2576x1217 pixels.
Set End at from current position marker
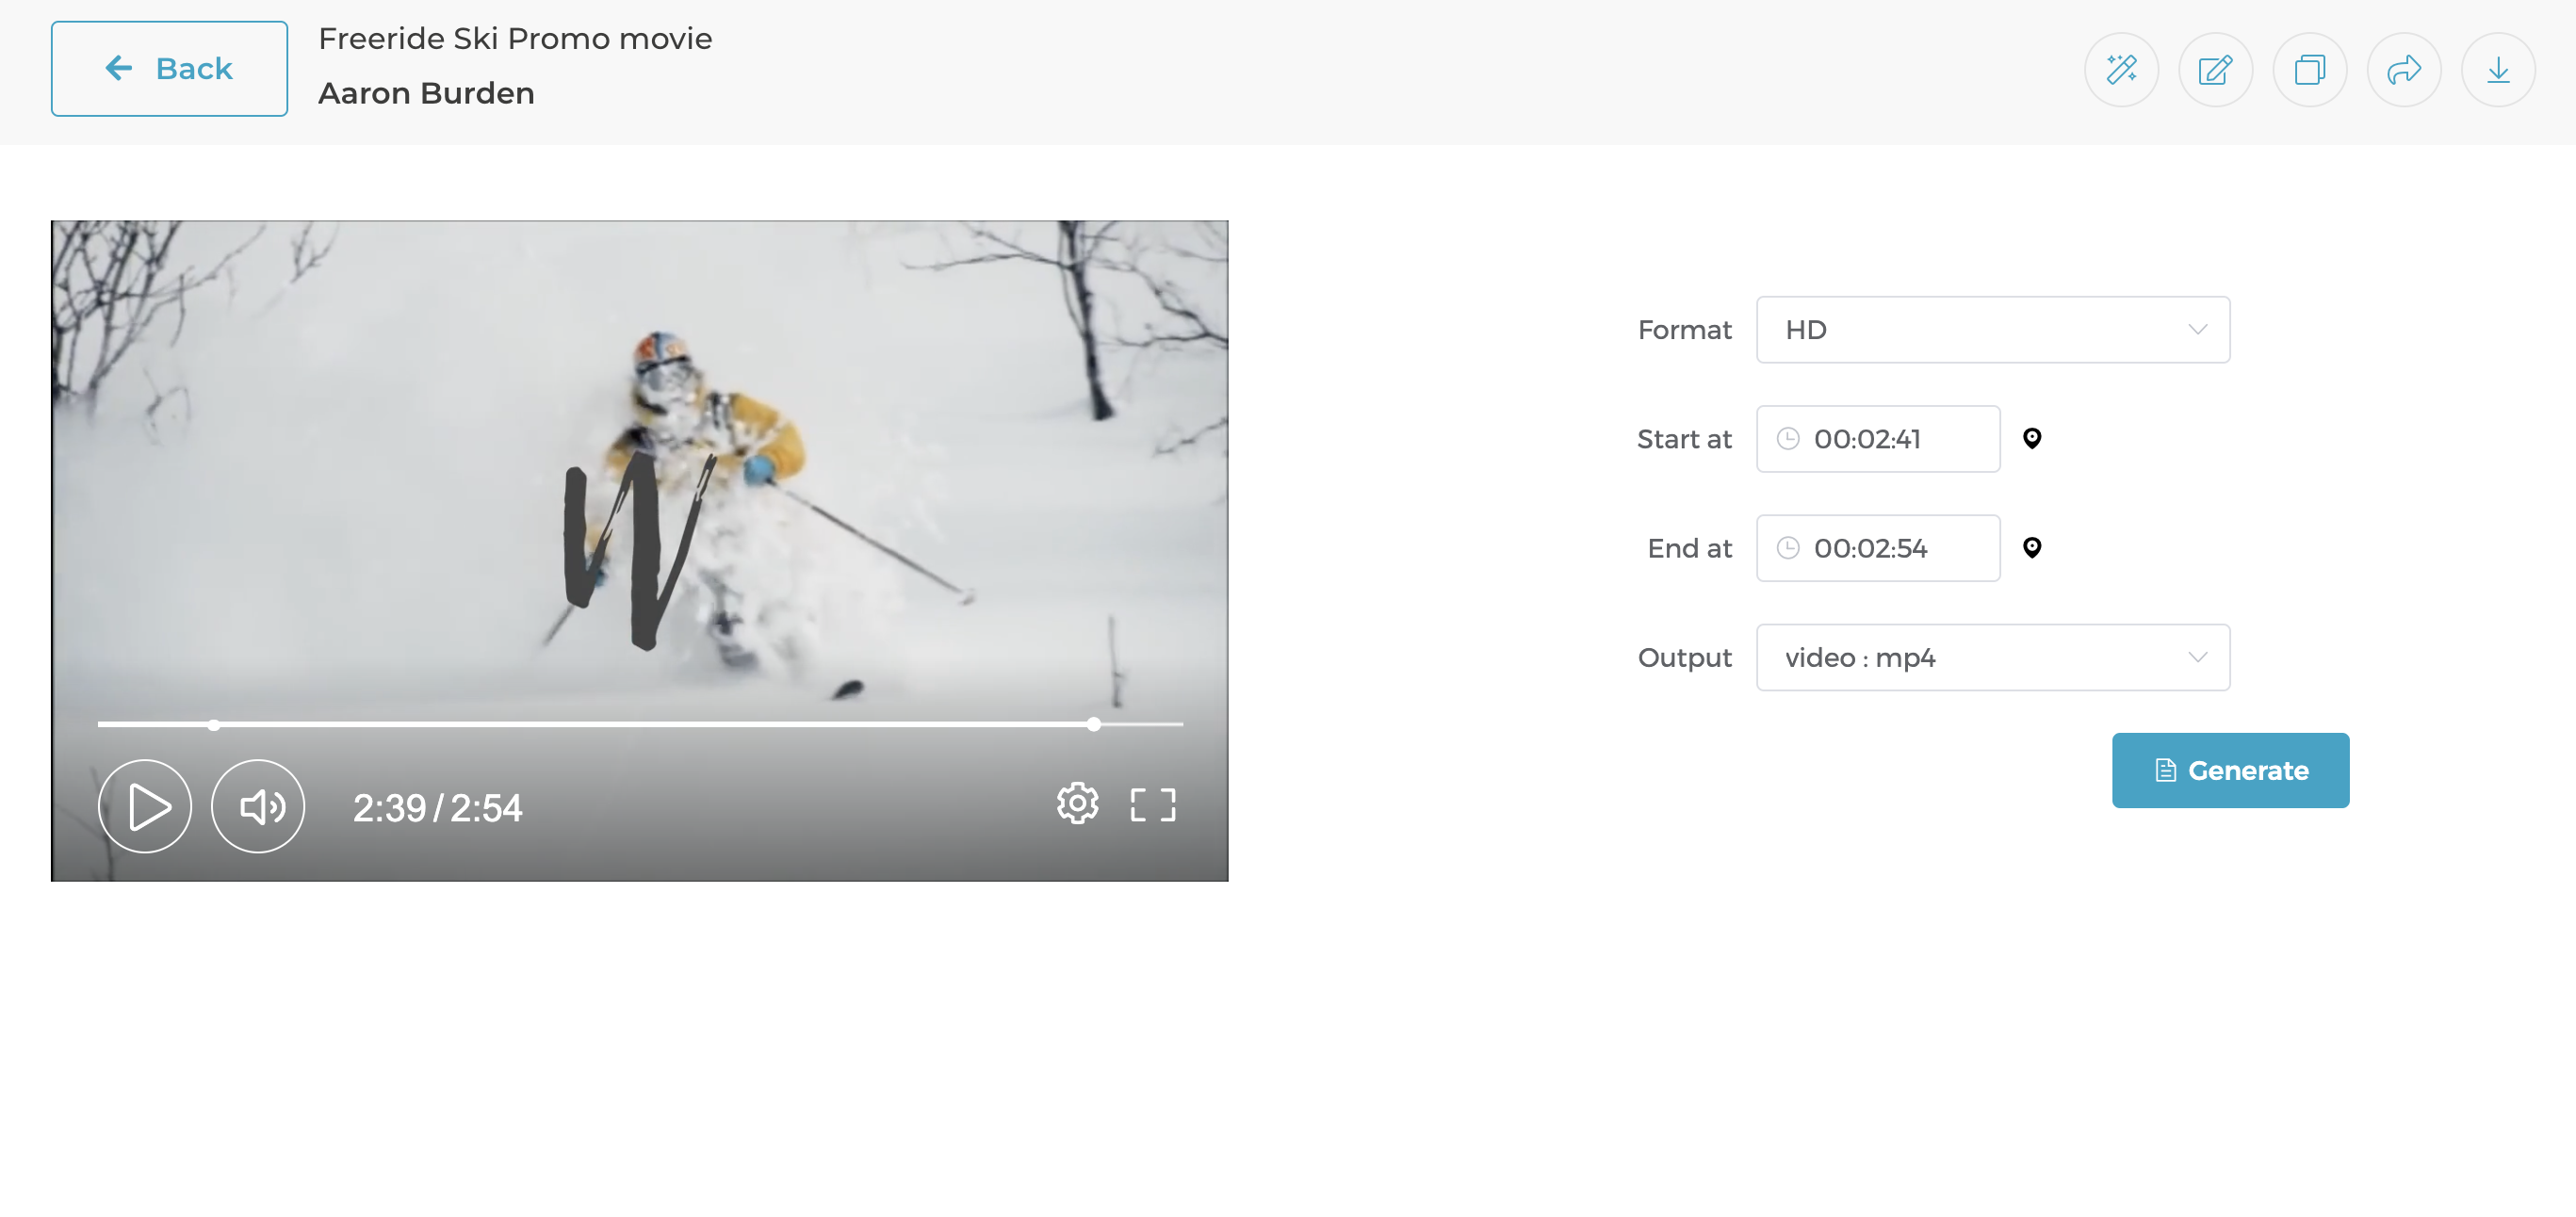click(2031, 547)
